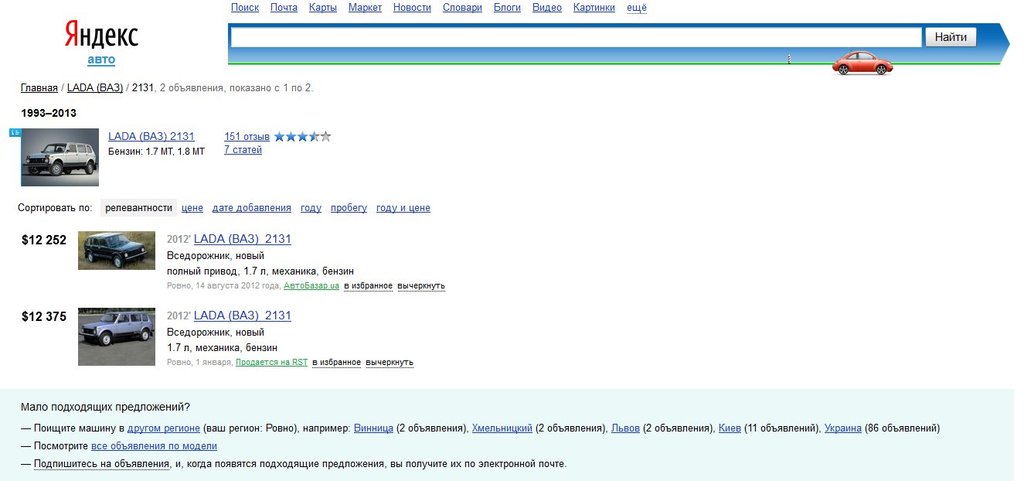
Task: Click the Бензин: 1.7 MT, 1.8 MT text
Action: pyautogui.click(x=156, y=151)
